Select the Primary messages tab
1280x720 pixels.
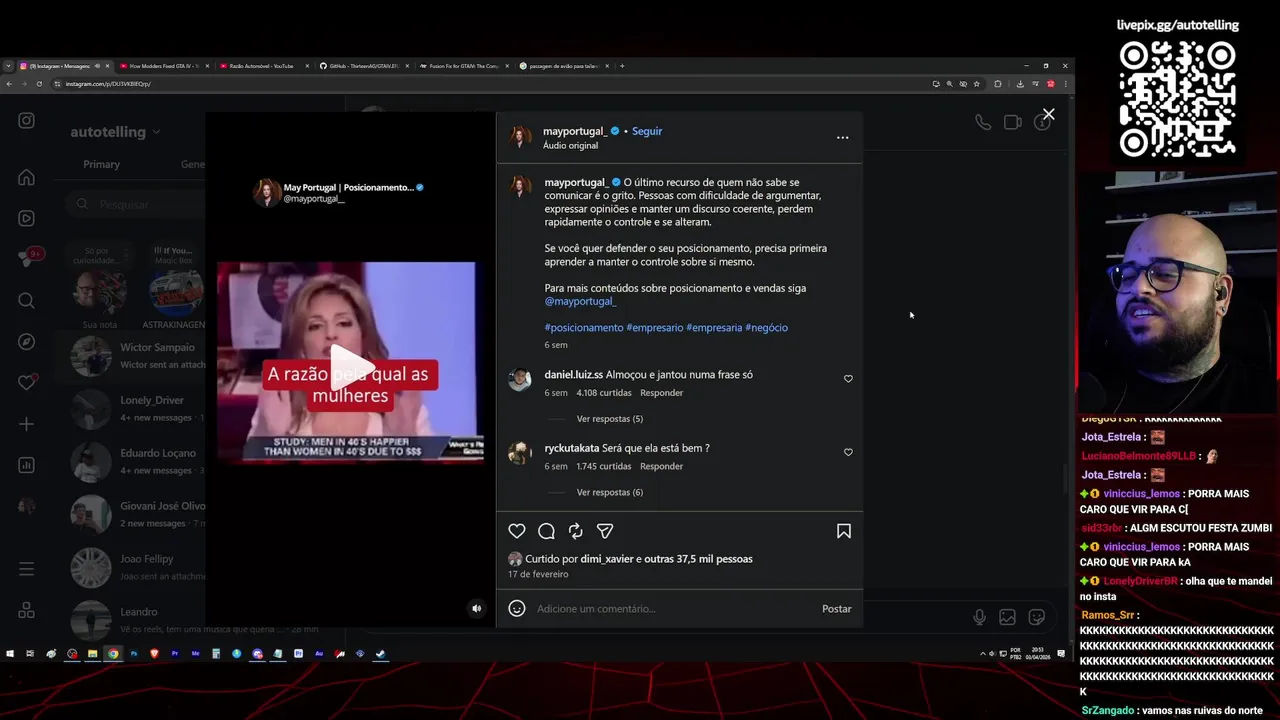click(101, 164)
